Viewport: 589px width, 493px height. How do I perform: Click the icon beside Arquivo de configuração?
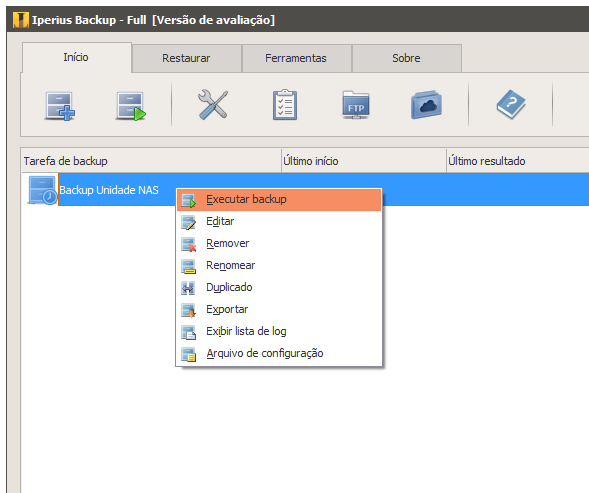188,354
